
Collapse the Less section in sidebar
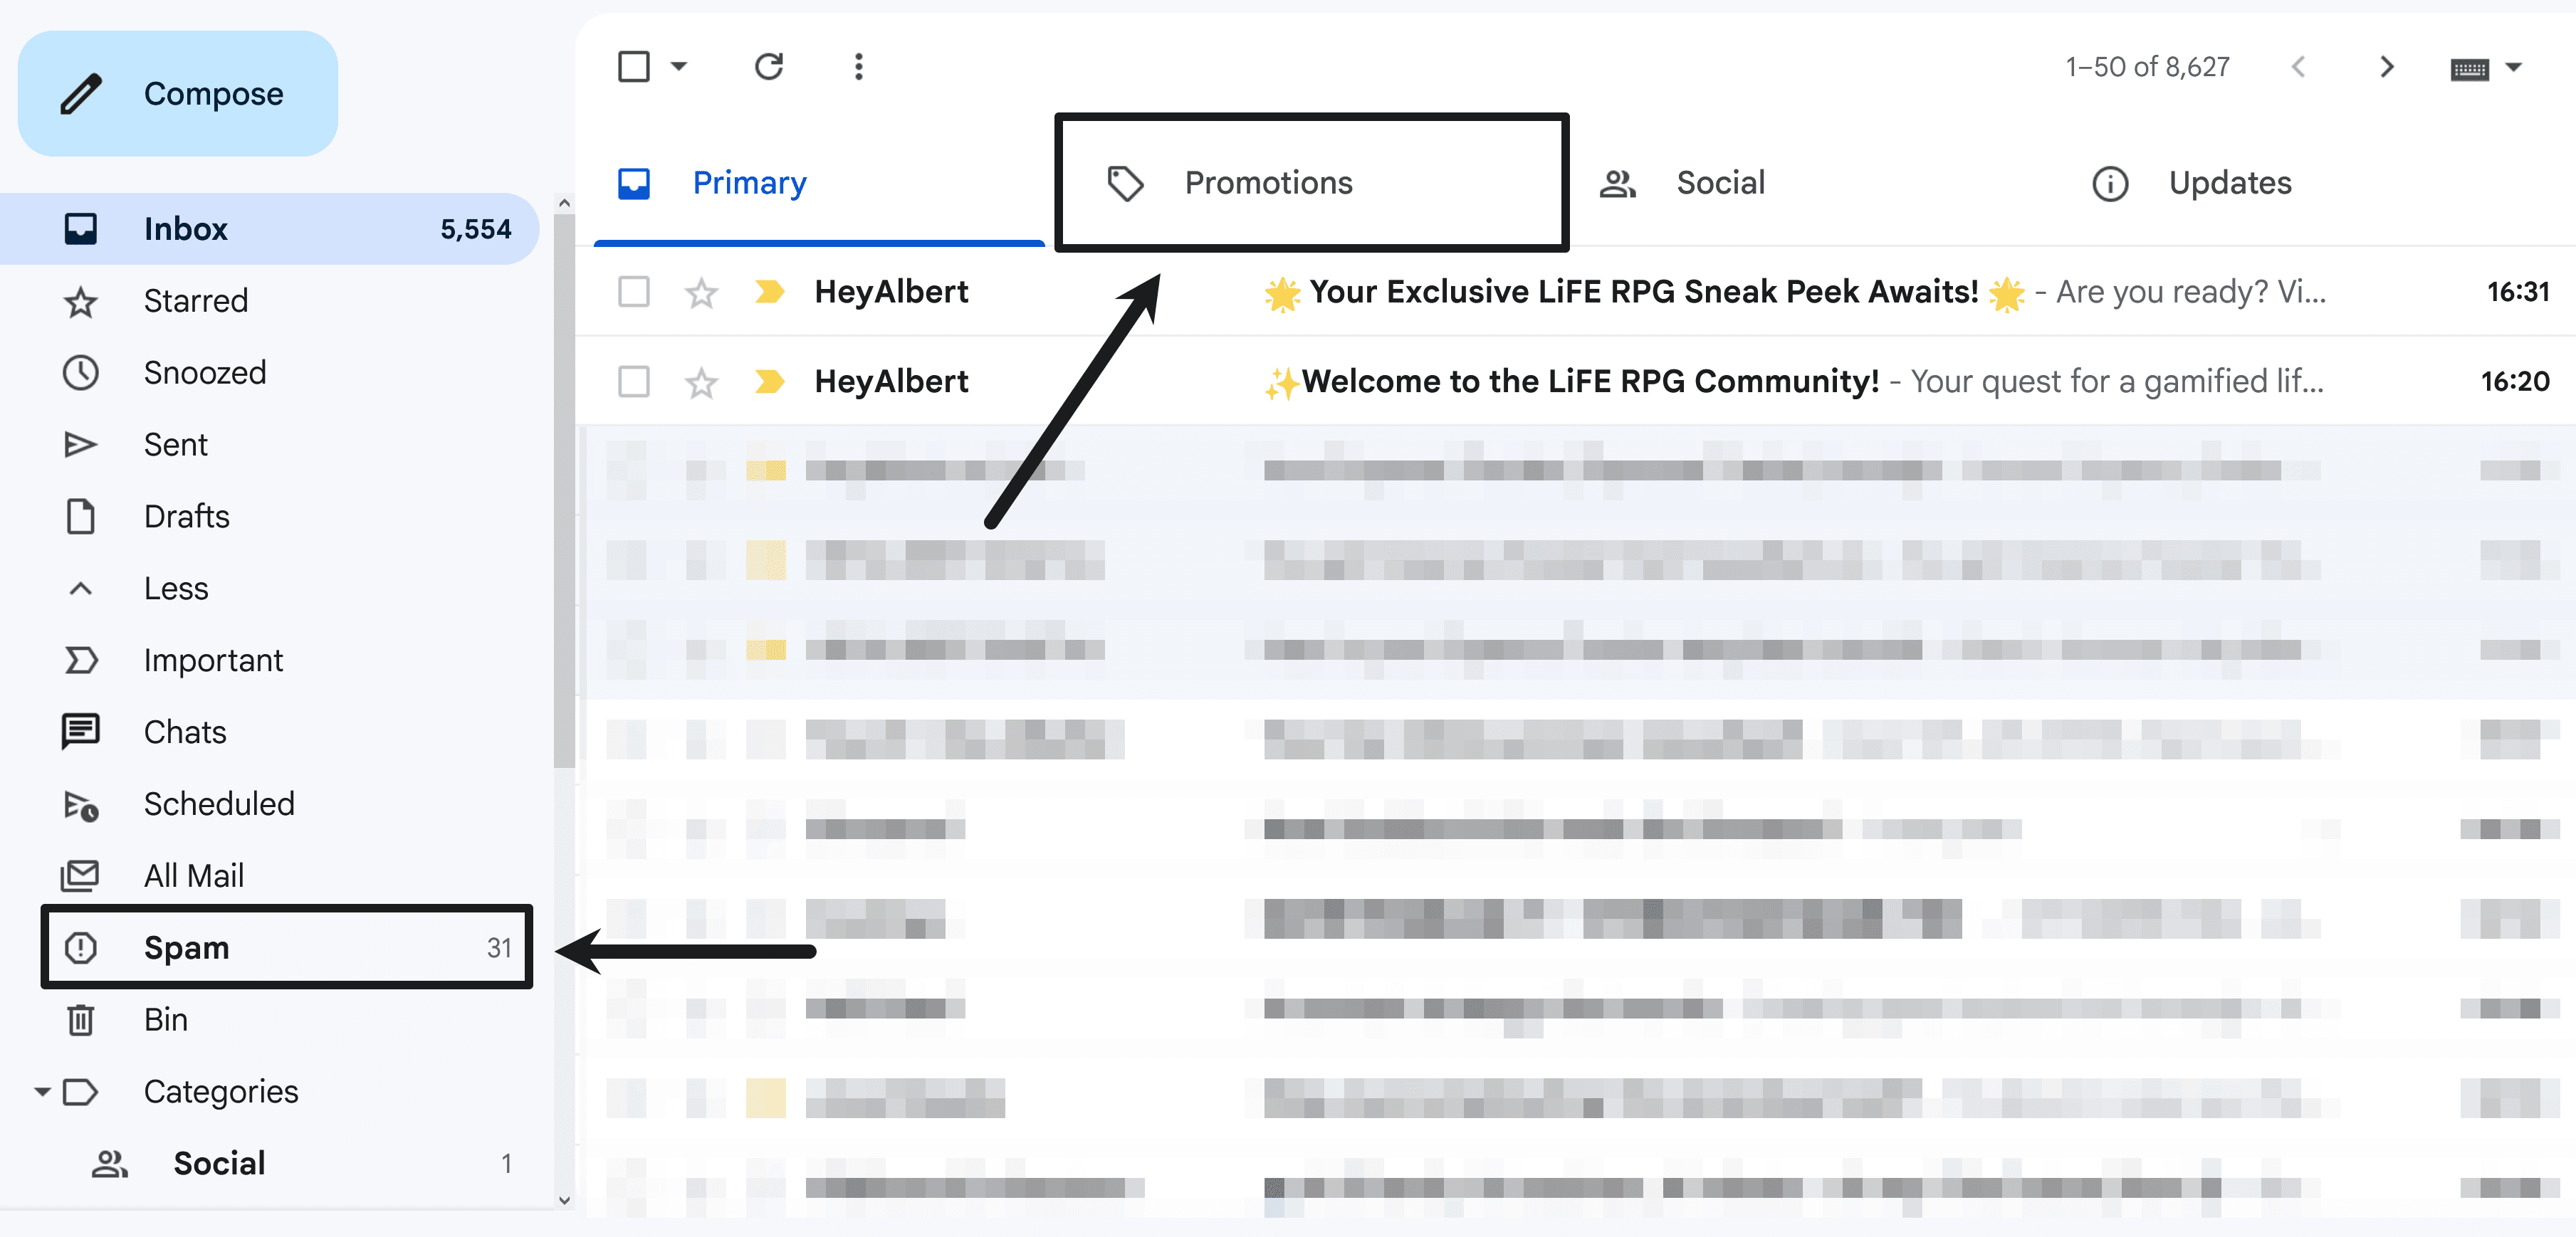80,588
